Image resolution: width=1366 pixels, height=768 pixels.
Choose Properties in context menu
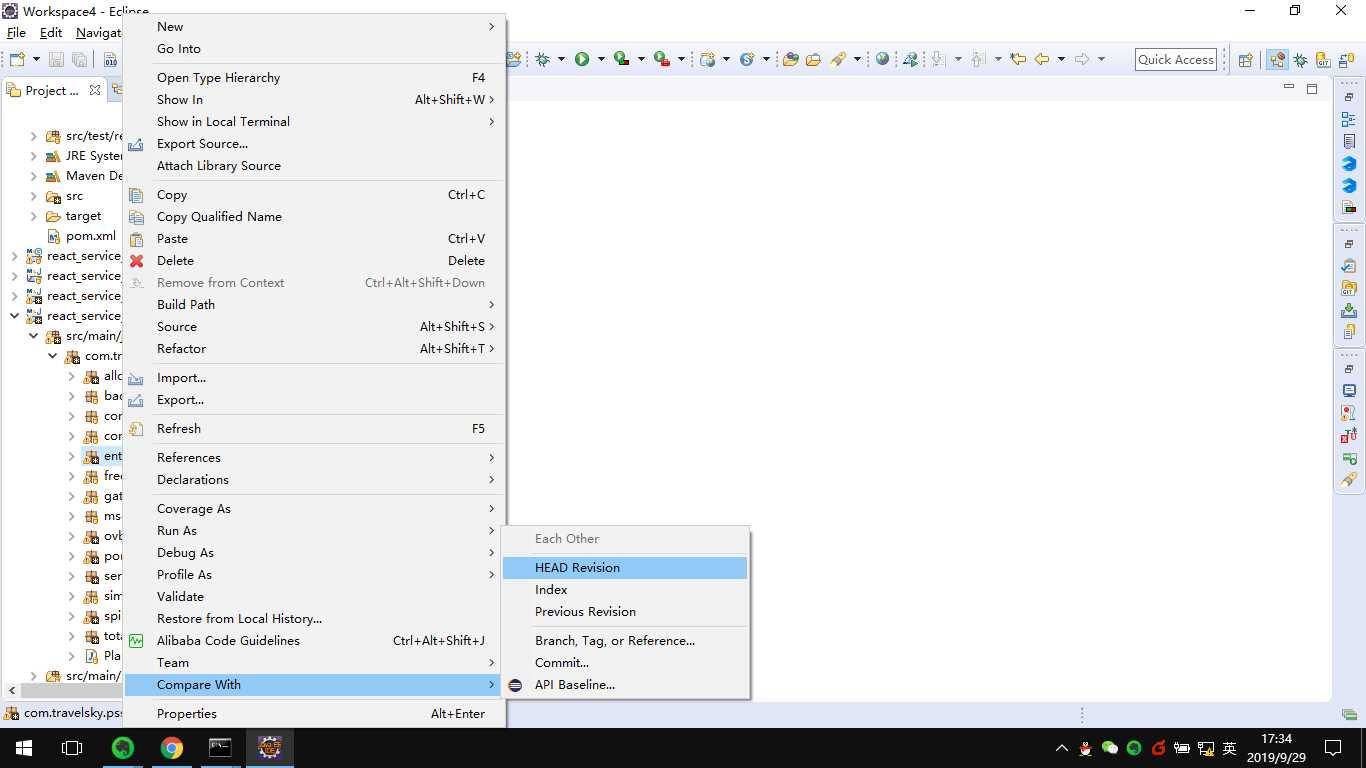point(315,714)
